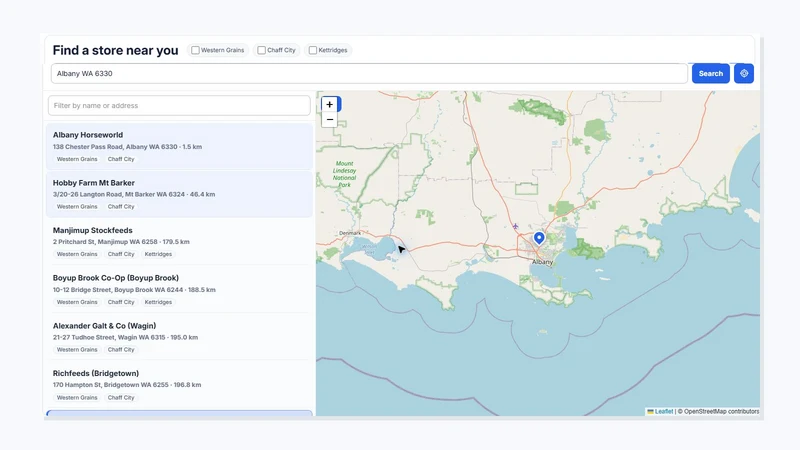This screenshot has height=450, width=800.
Task: Click the blue Albany map pin
Action: pos(539,238)
